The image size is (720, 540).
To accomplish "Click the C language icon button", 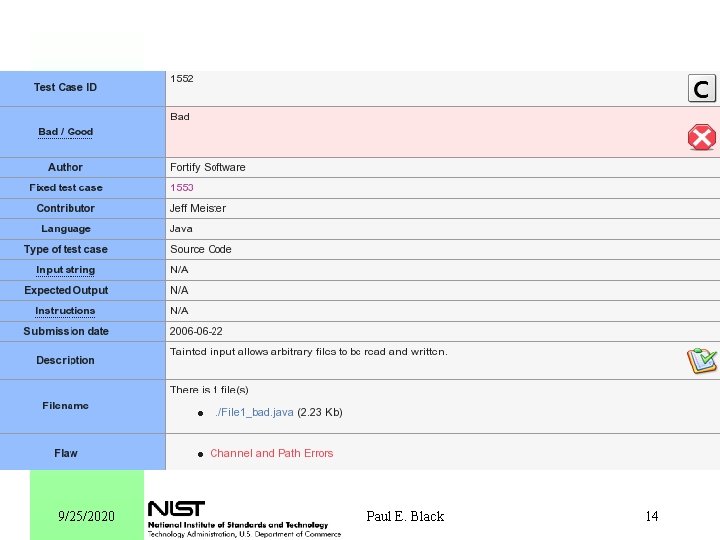I will tap(702, 88).
